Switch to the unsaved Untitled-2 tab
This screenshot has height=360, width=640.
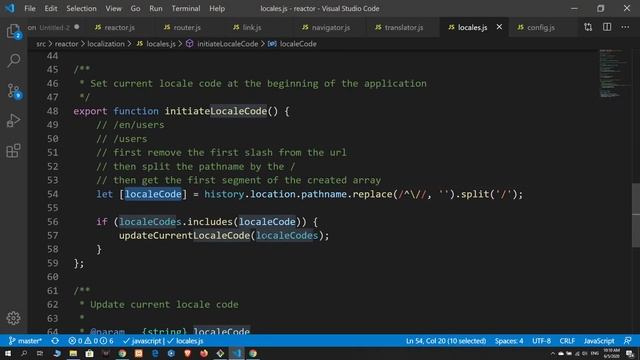(x=54, y=27)
